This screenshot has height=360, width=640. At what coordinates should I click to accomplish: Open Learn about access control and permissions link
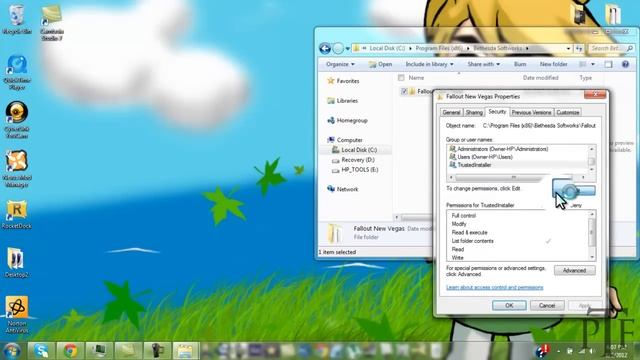494,287
